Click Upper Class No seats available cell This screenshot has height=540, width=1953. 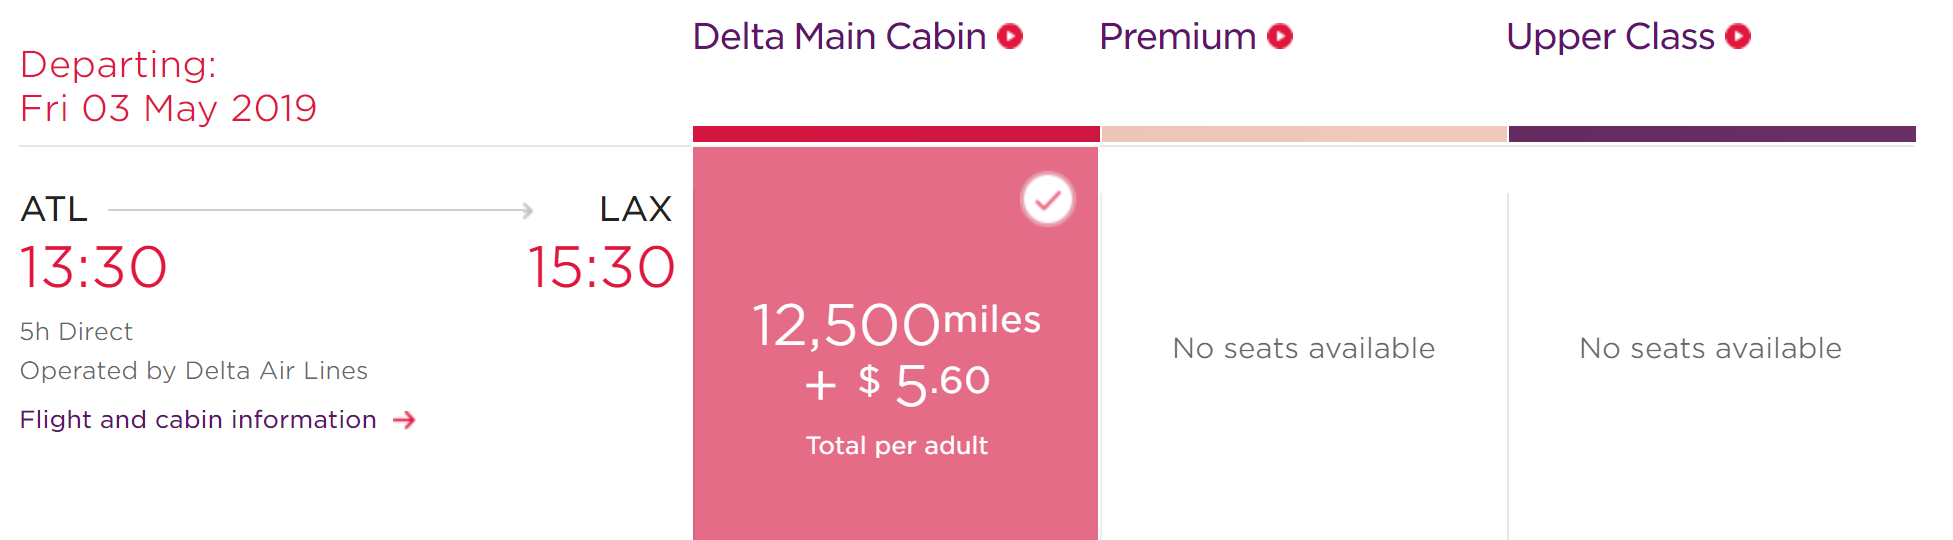point(1711,348)
